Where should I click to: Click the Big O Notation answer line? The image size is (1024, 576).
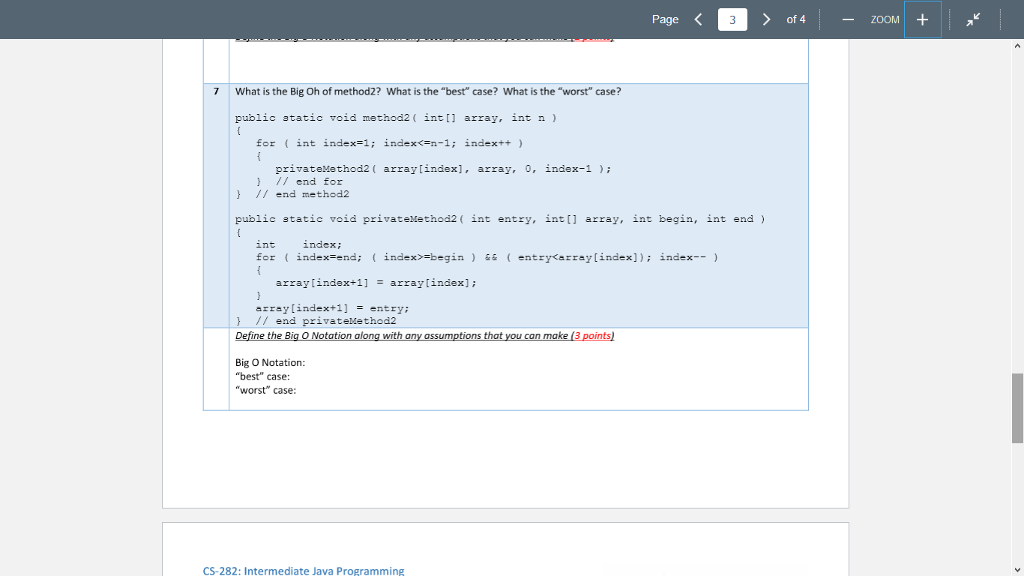click(x=267, y=362)
